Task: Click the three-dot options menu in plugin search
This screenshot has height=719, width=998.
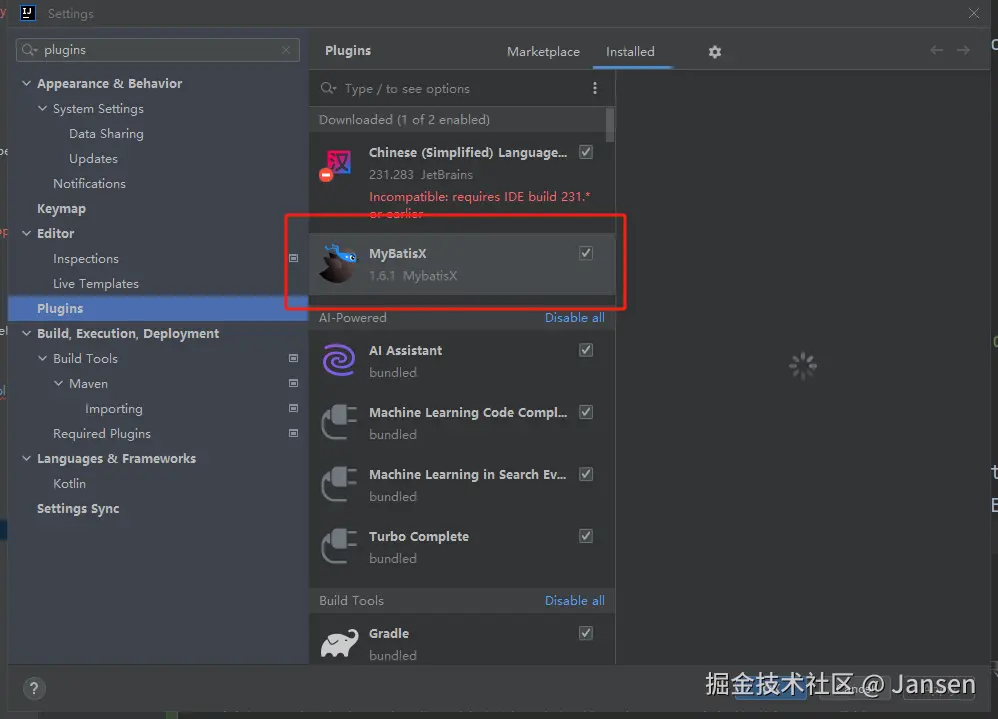Action: tap(594, 88)
